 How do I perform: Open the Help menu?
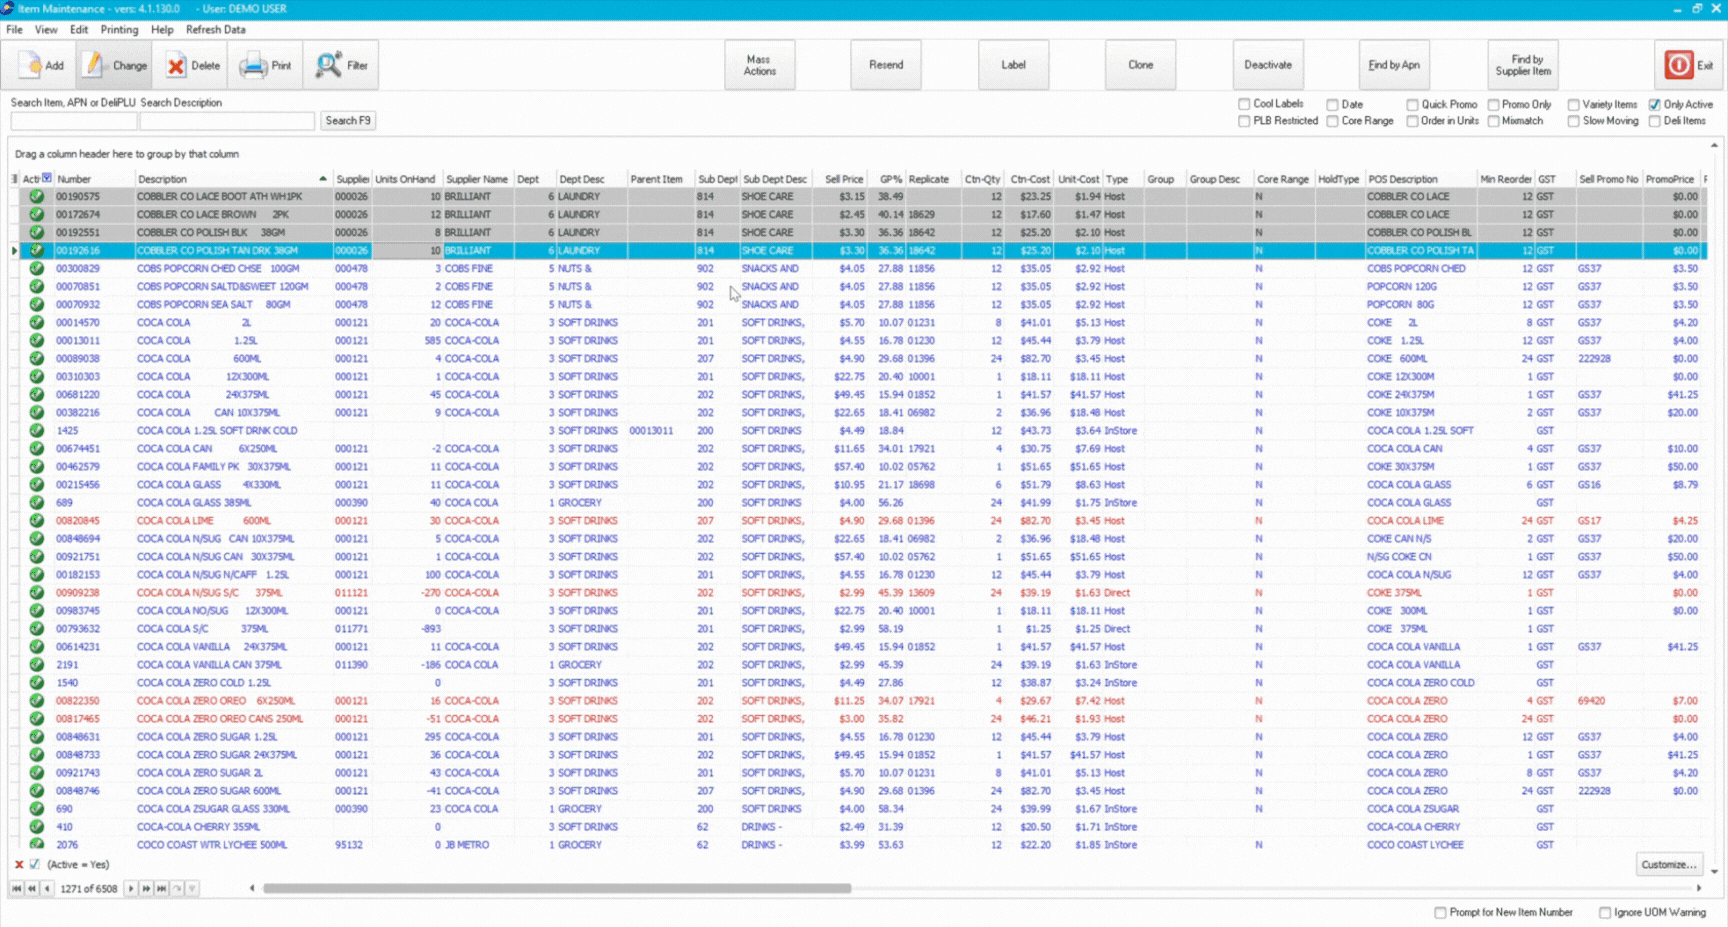click(x=162, y=30)
